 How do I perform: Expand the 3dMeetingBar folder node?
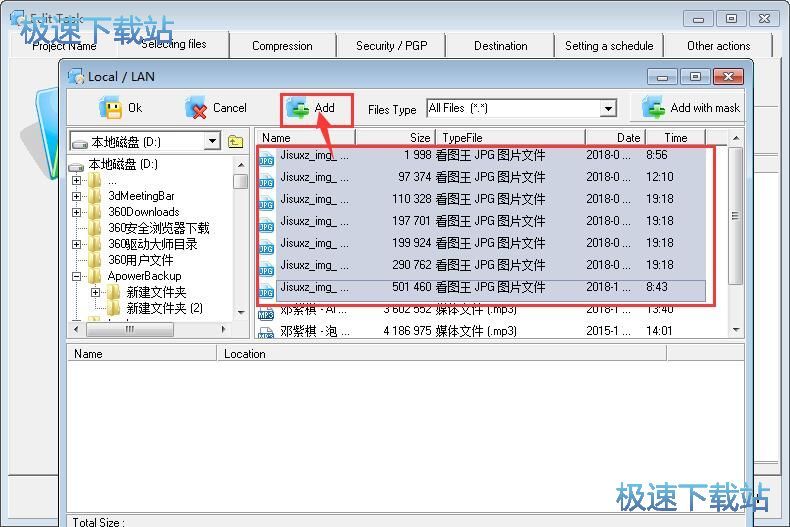click(77, 196)
